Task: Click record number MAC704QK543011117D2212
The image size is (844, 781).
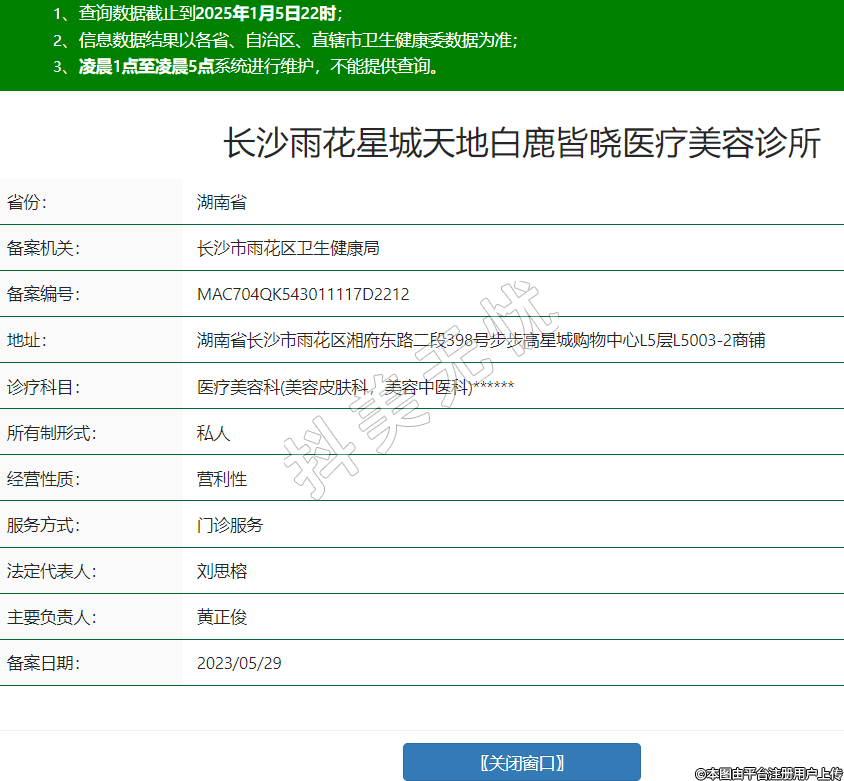Action: pos(303,294)
